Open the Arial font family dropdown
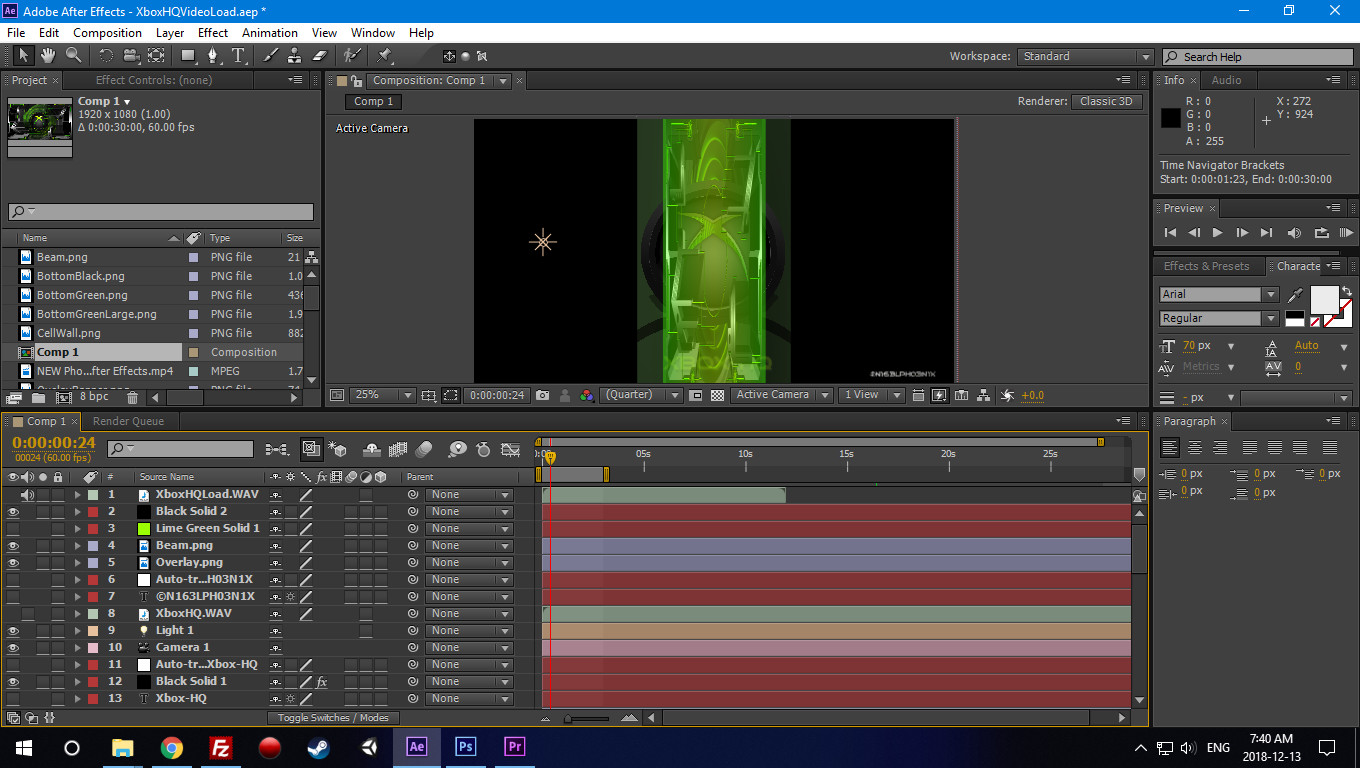Image resolution: width=1360 pixels, height=768 pixels. [x=1219, y=294]
